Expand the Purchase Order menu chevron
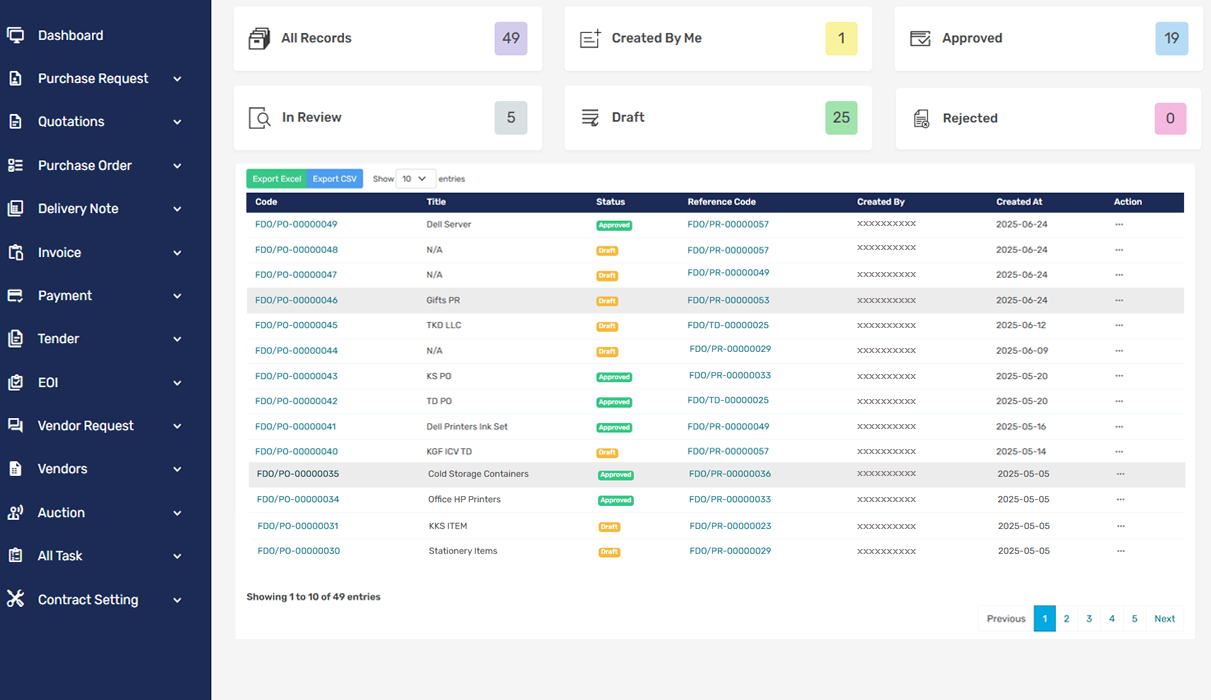The width and height of the screenshot is (1211, 700). (x=177, y=166)
